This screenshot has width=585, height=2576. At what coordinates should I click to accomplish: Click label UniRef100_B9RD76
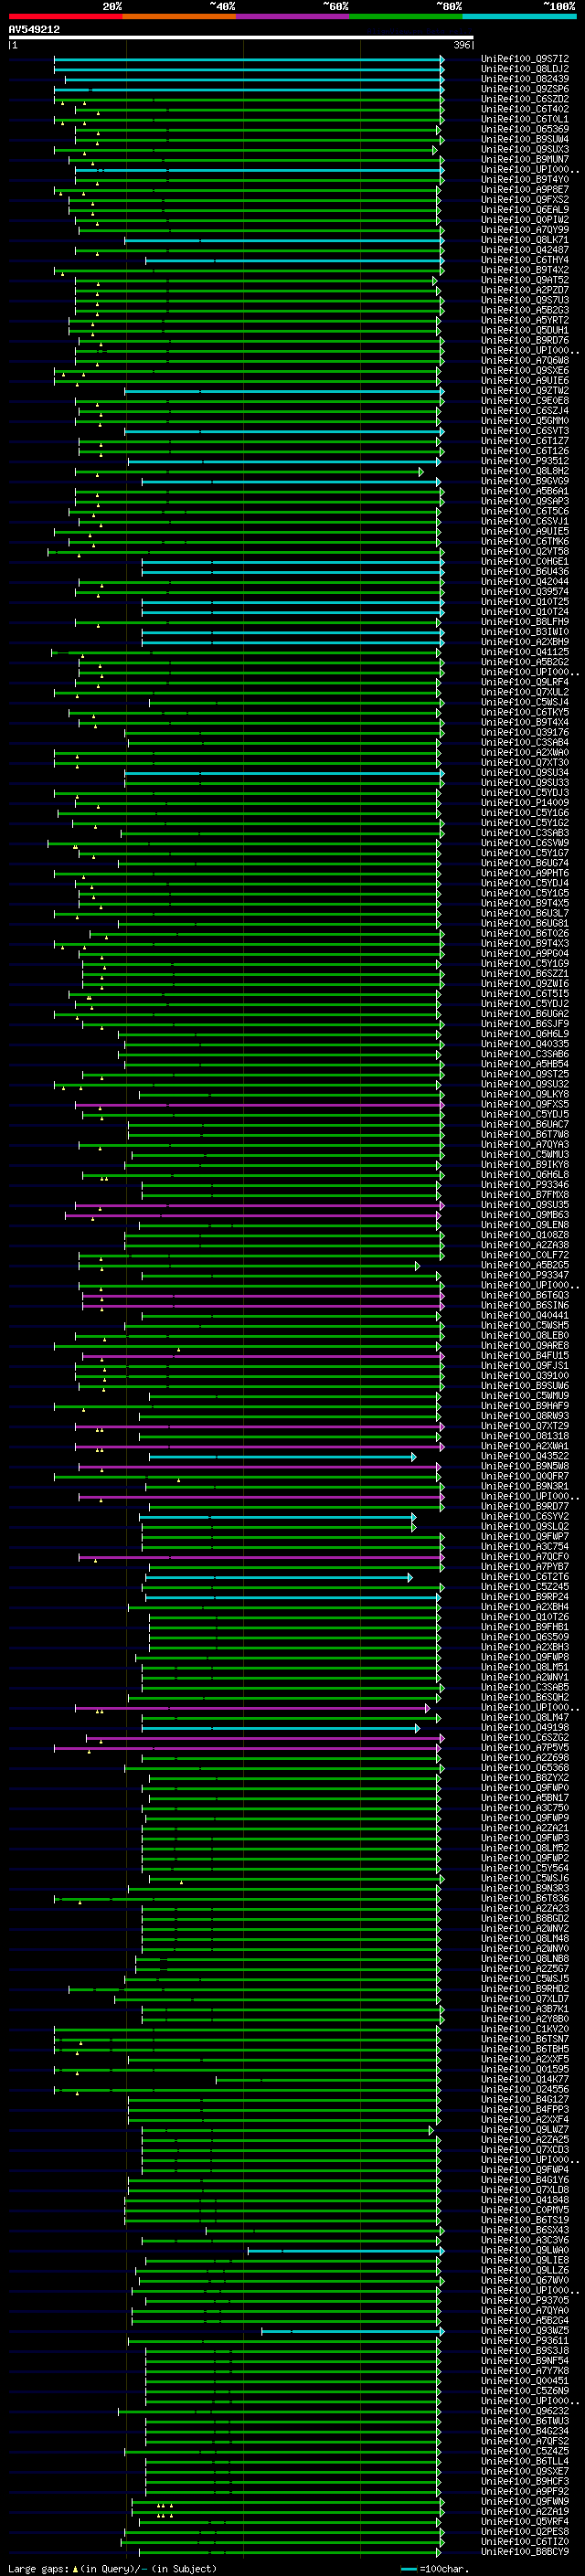click(525, 340)
